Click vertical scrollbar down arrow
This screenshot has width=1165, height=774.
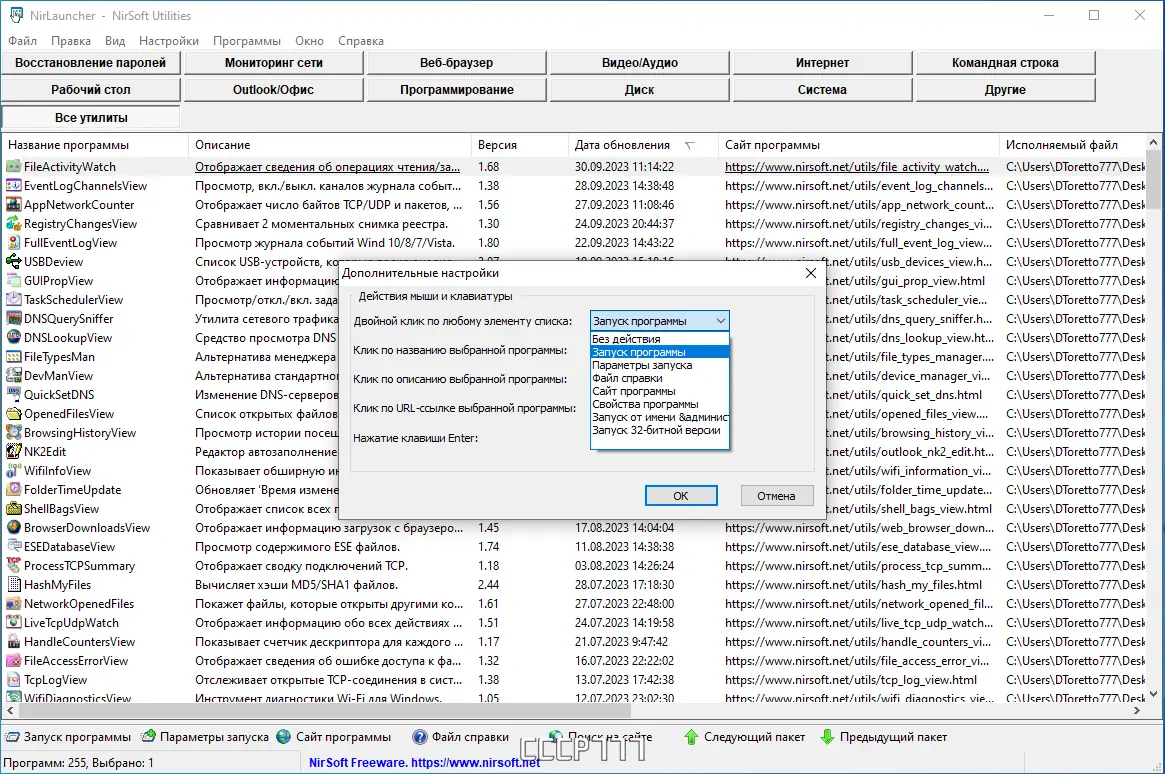pyautogui.click(x=1153, y=694)
